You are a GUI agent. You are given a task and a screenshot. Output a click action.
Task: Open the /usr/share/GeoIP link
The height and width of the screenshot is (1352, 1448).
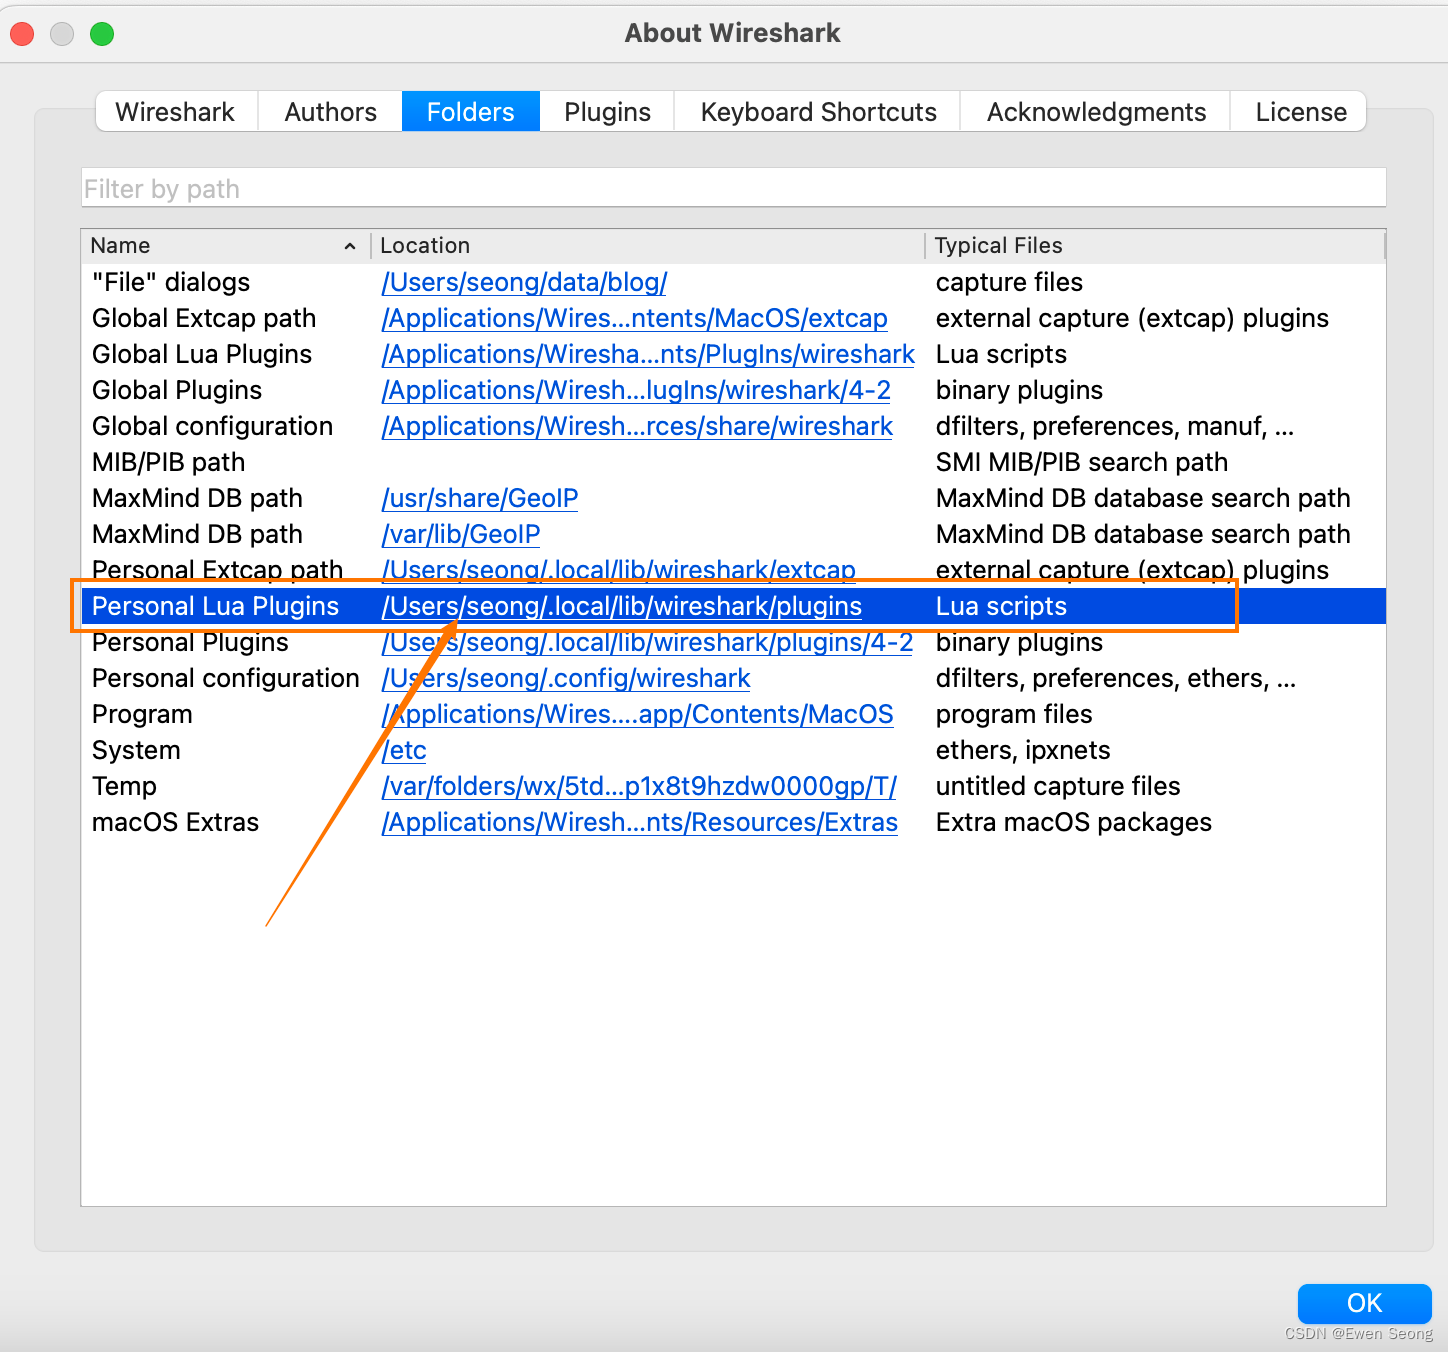(x=480, y=498)
